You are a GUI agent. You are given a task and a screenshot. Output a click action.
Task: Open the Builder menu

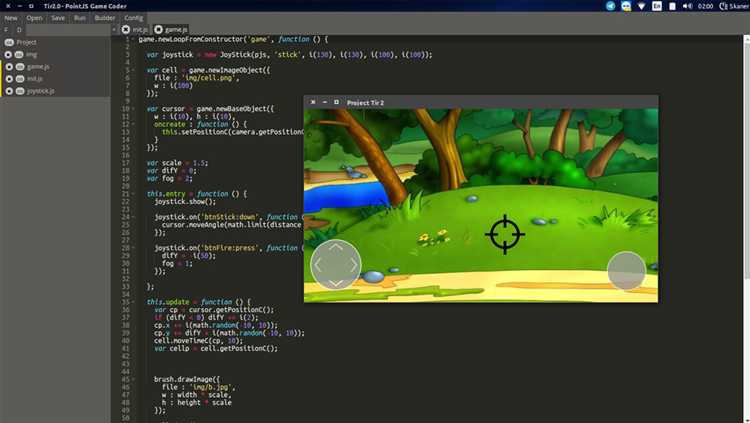click(x=104, y=18)
